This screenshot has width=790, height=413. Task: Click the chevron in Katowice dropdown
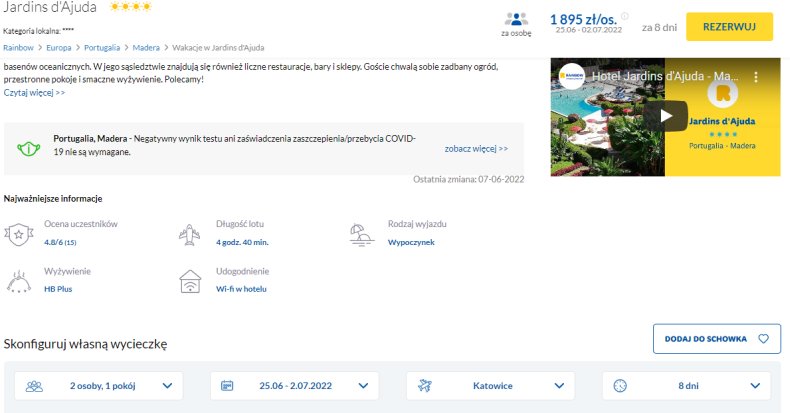[x=559, y=386]
